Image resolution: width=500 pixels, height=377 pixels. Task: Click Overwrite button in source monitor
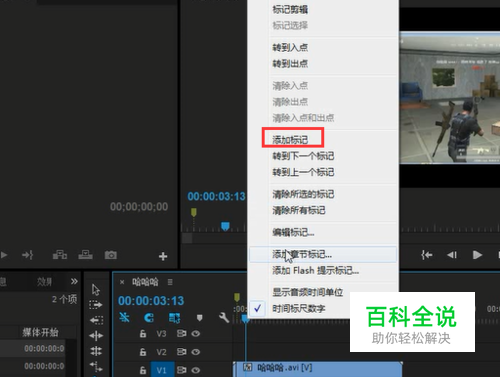click(x=86, y=255)
